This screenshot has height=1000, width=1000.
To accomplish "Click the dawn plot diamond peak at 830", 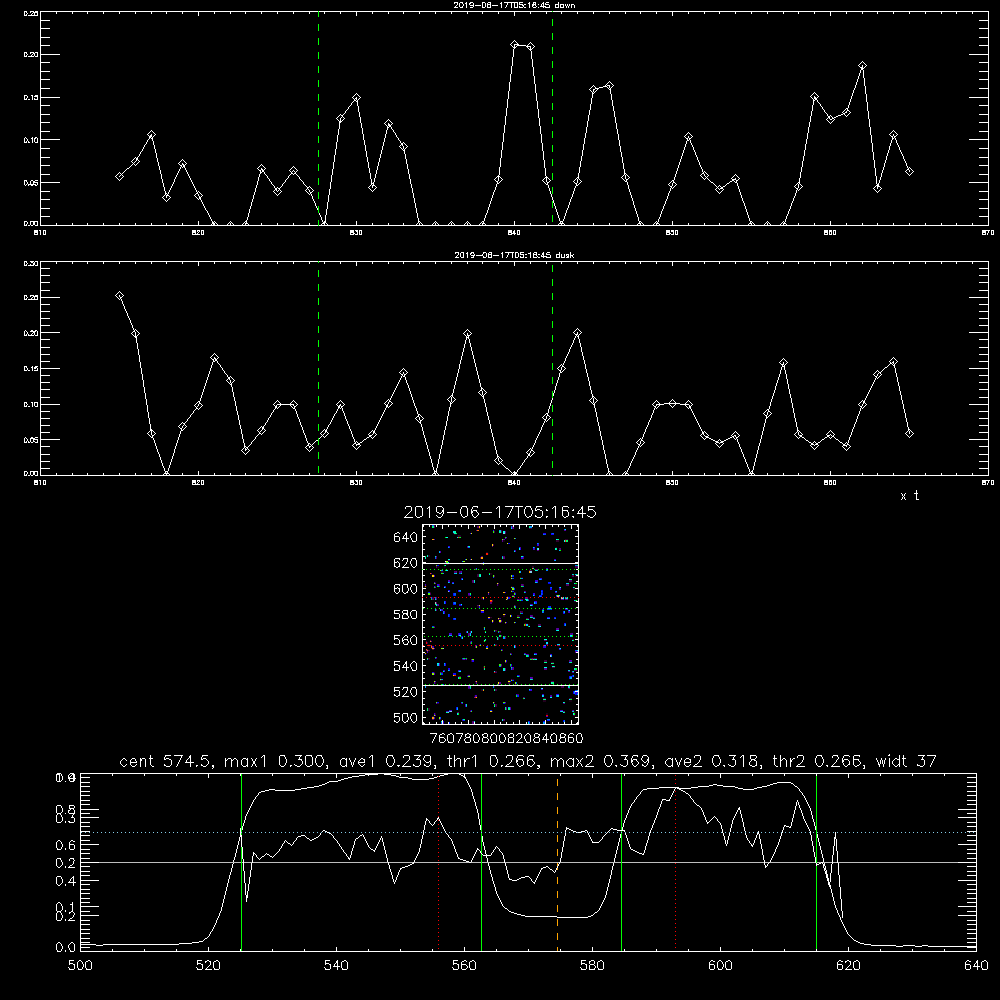I will 357,98.
